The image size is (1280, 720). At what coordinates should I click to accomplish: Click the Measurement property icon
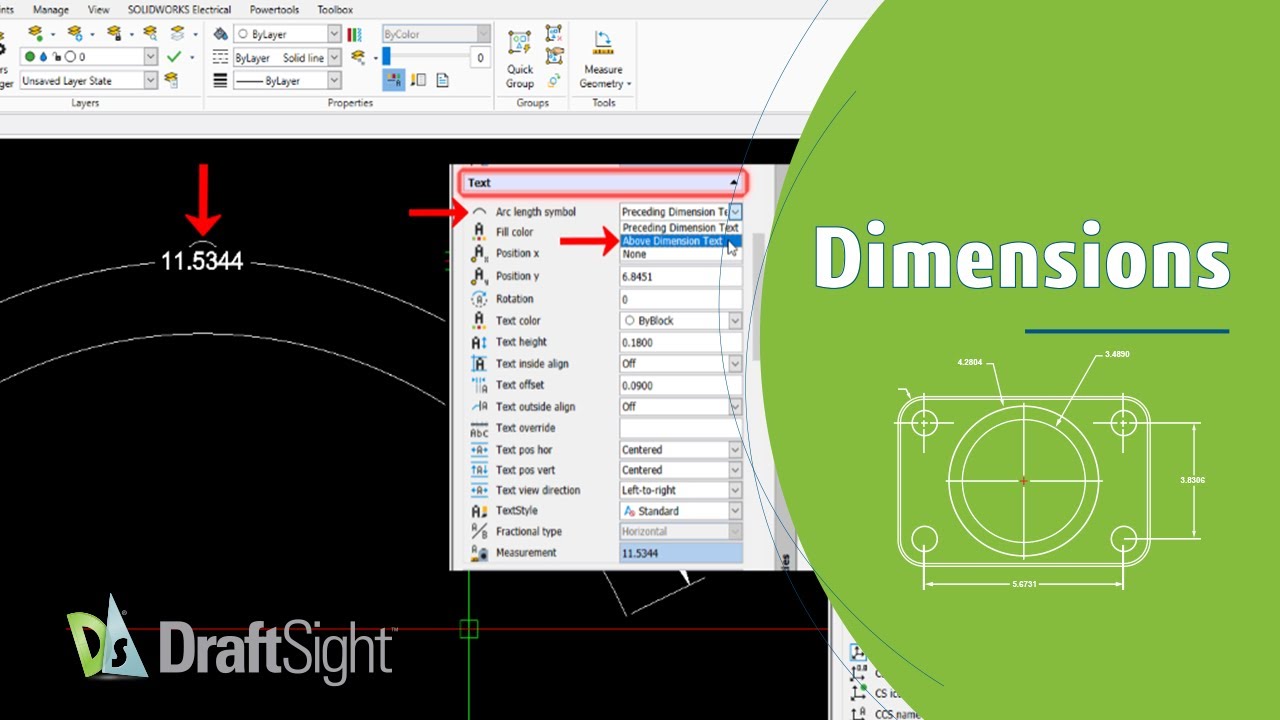pyautogui.click(x=479, y=553)
